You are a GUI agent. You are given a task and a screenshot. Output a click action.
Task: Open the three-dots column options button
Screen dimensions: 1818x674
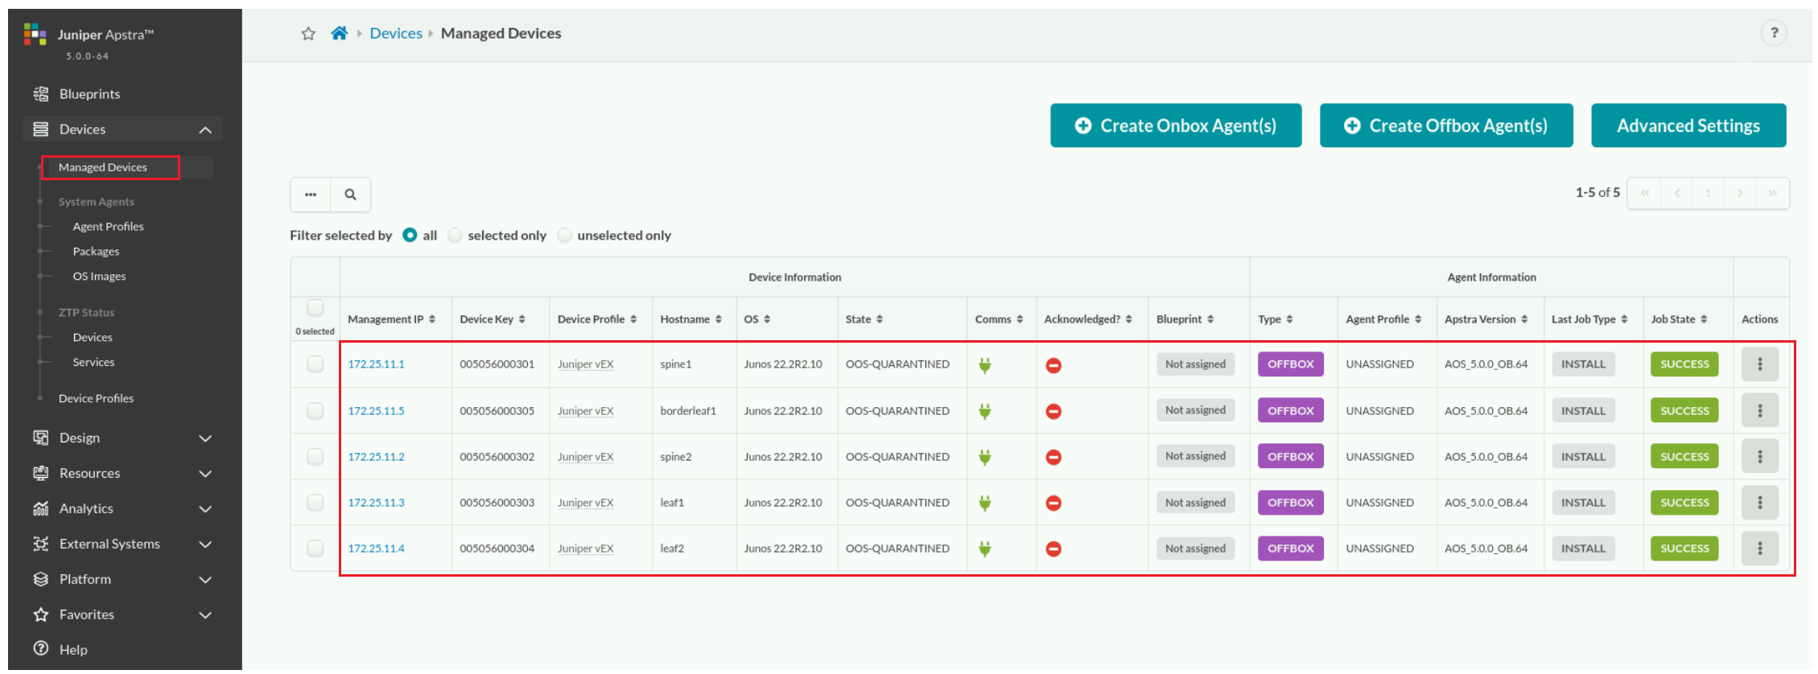311,195
